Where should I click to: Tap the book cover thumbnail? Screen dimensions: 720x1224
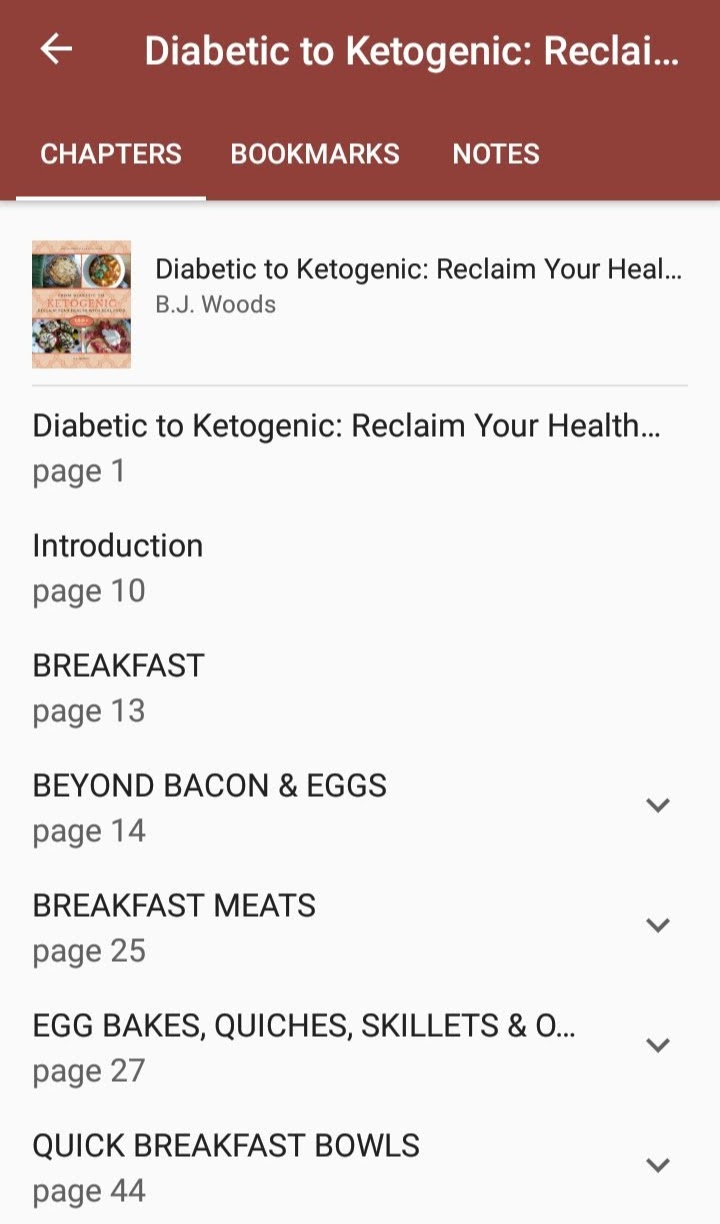pyautogui.click(x=81, y=304)
